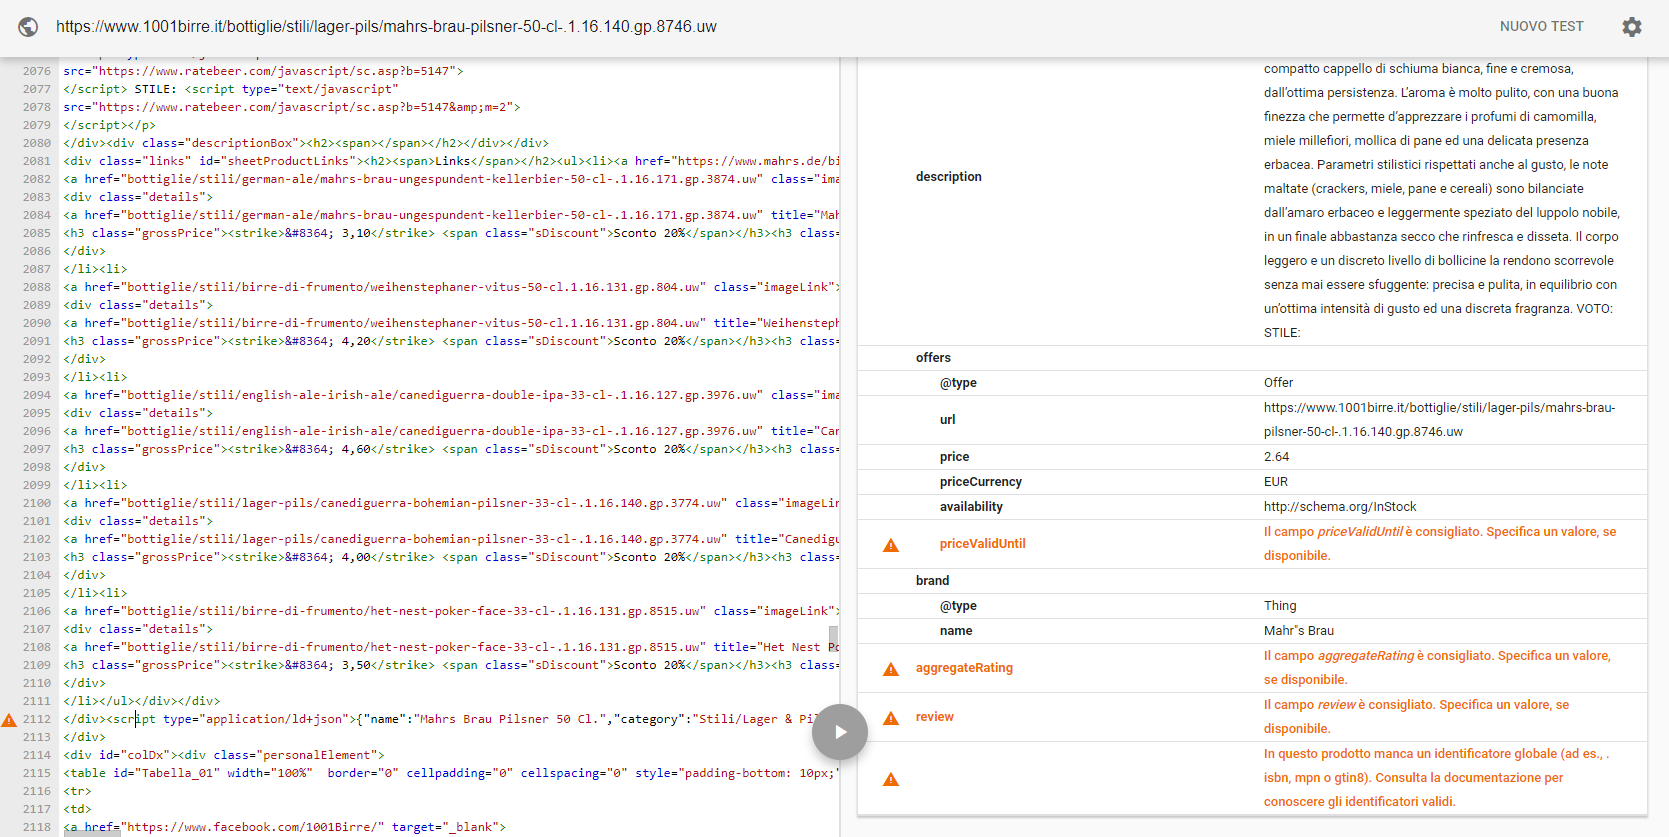
Task: Click the brand @type value Thing
Action: click(1280, 606)
